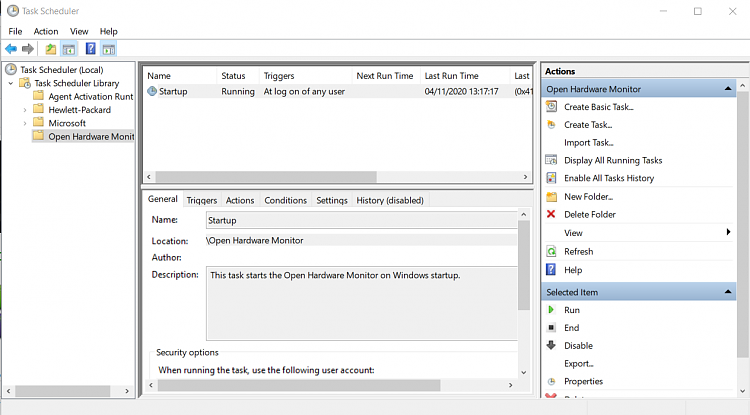Switch to the History (disabled) tab
The image size is (750, 415).
(390, 200)
